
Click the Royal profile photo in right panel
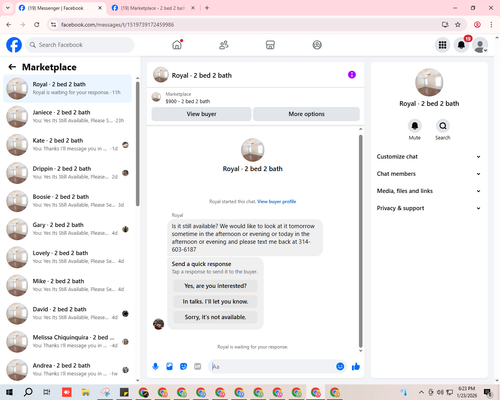(429, 82)
